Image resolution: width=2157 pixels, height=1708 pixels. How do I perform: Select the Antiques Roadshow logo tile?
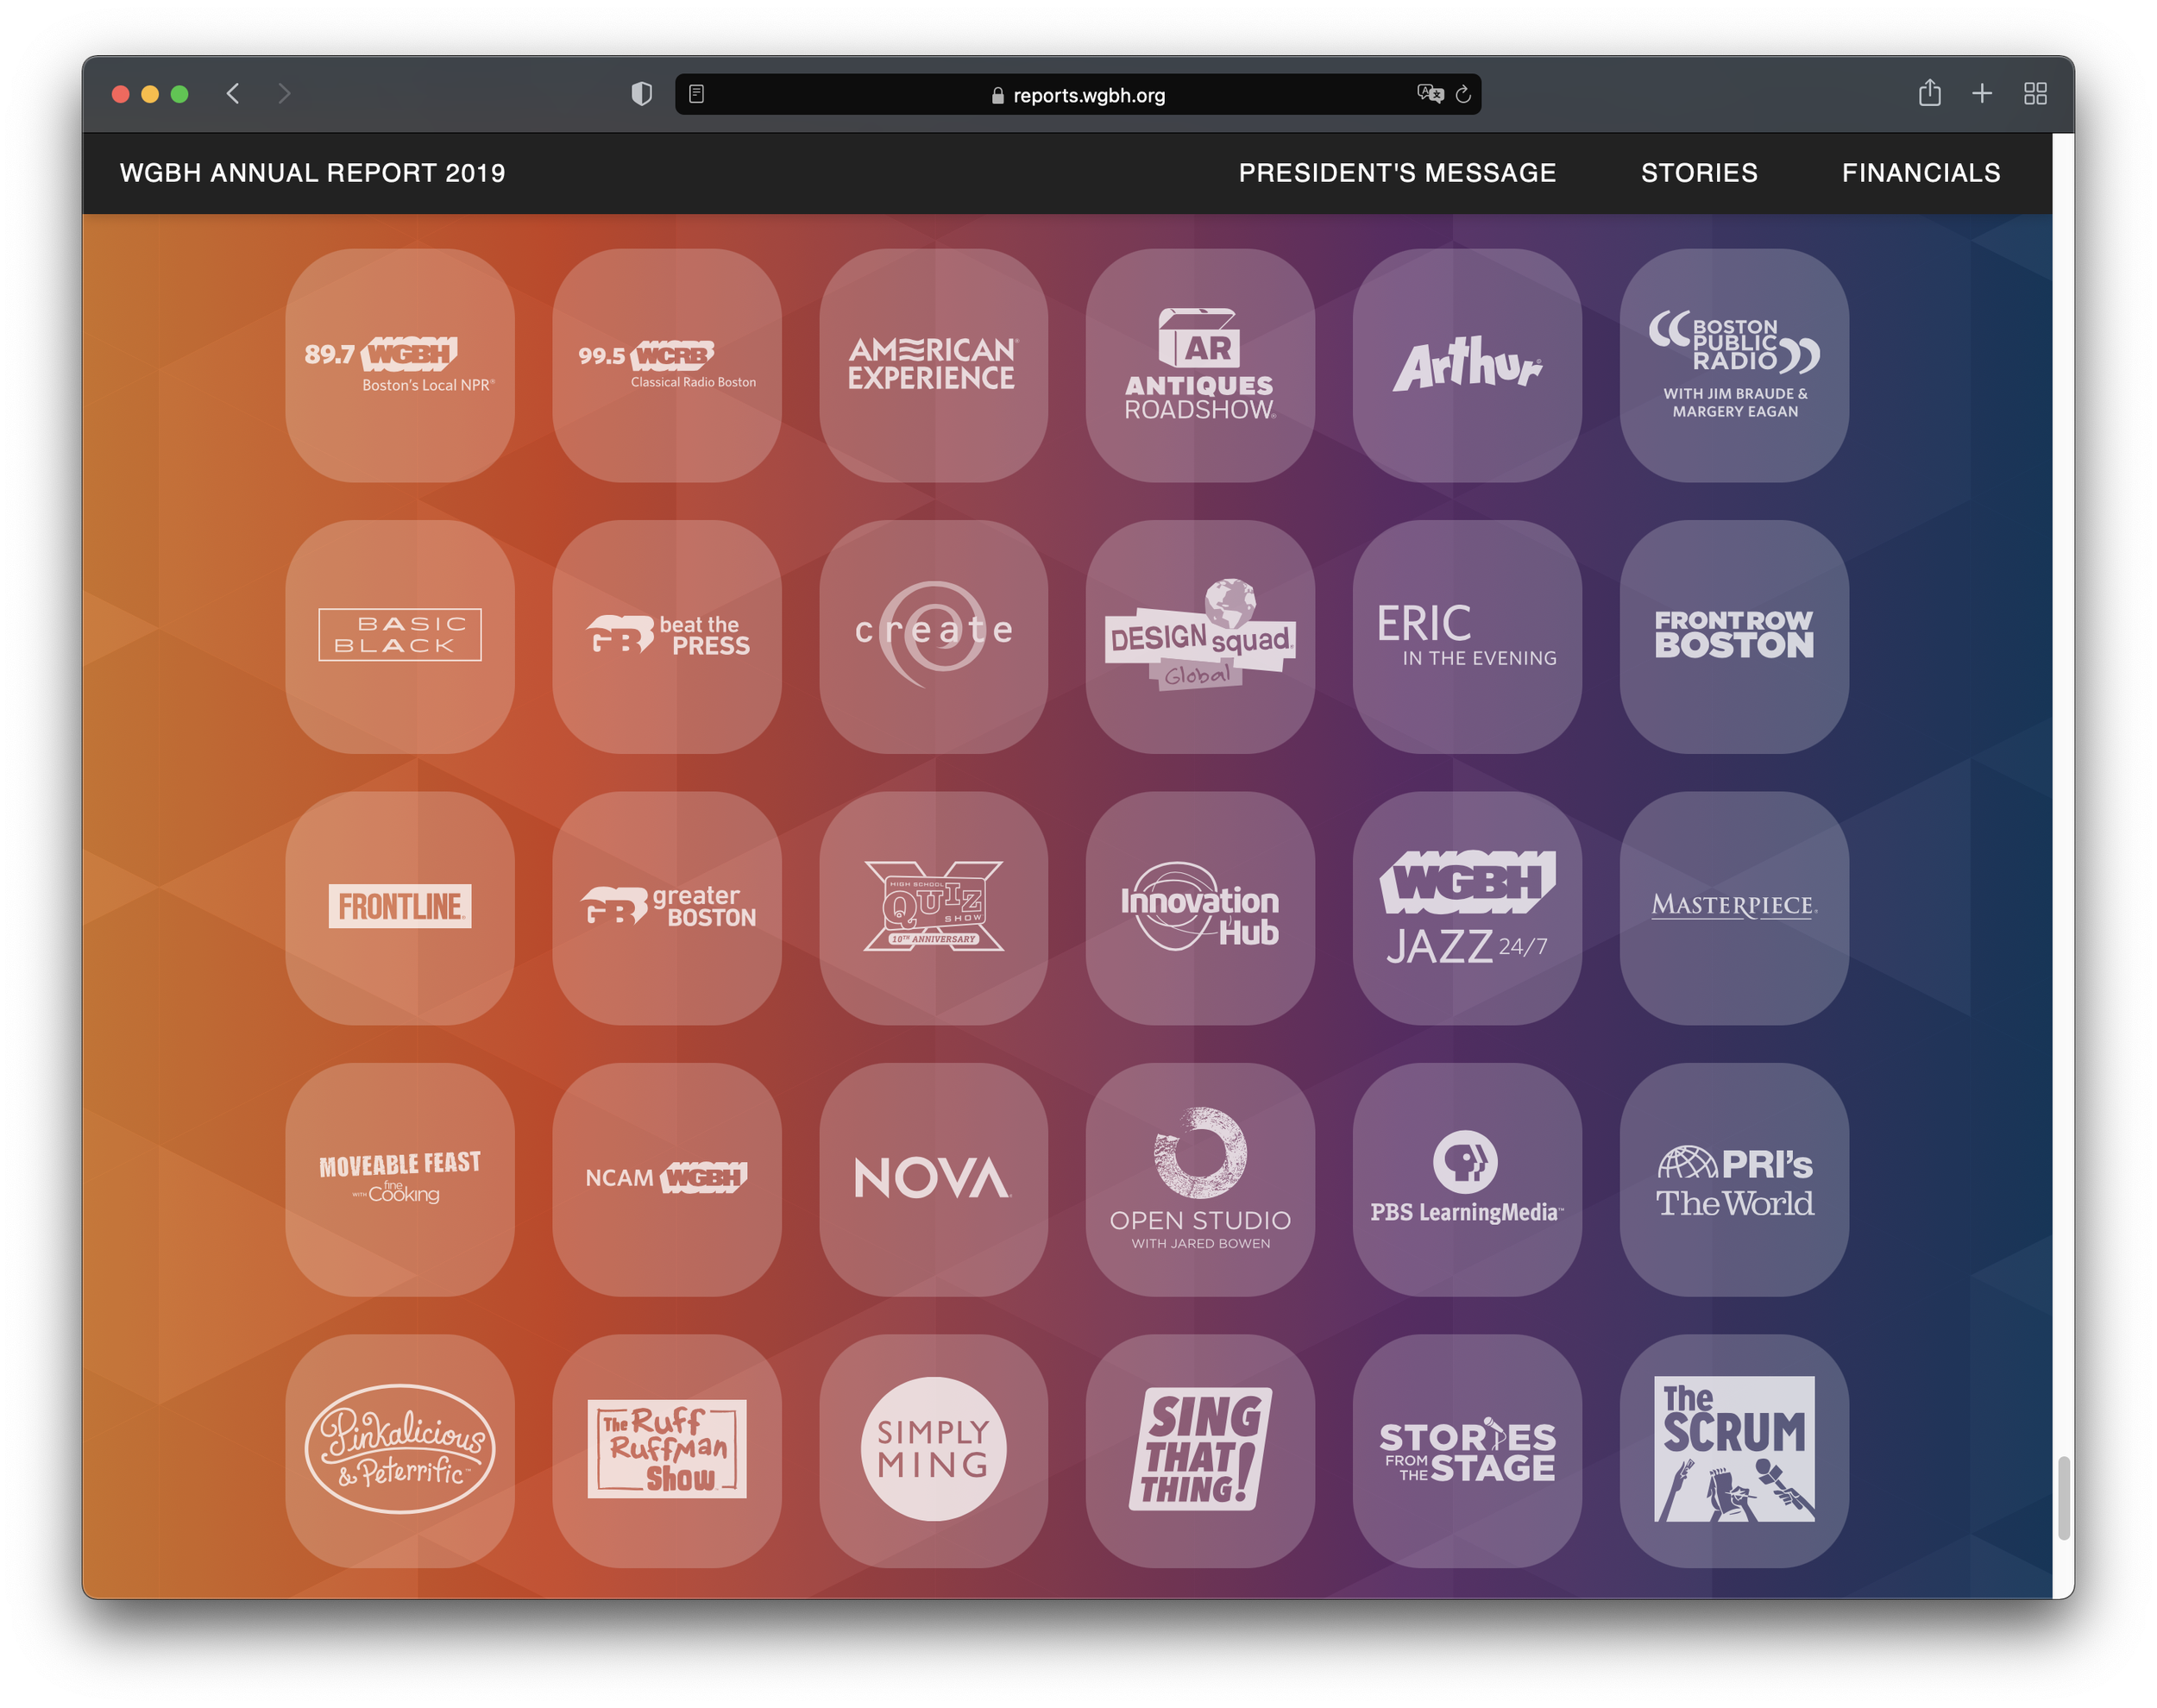[1199, 365]
